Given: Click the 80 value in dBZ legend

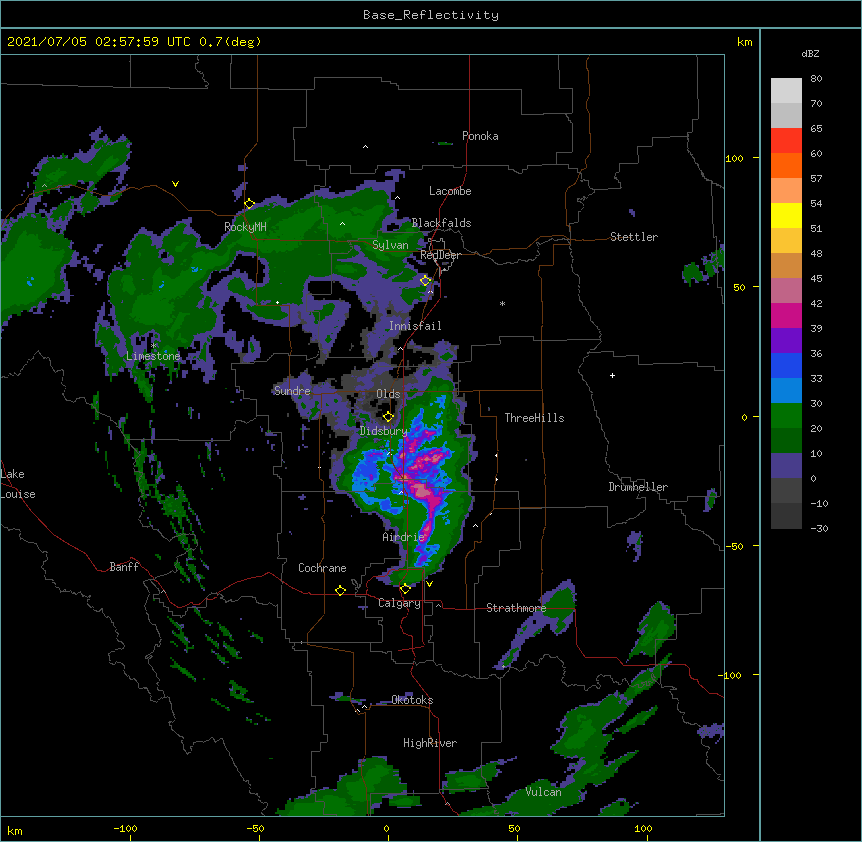Looking at the screenshot, I should (x=816, y=79).
